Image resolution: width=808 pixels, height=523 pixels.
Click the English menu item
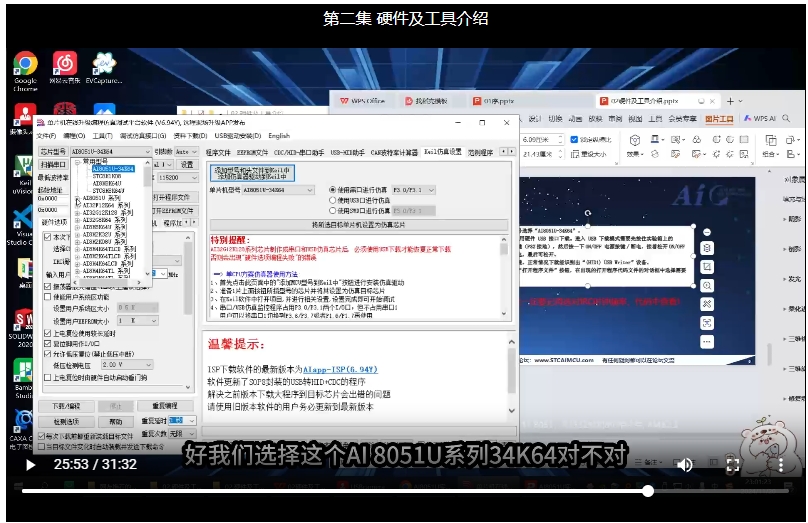click(x=279, y=136)
